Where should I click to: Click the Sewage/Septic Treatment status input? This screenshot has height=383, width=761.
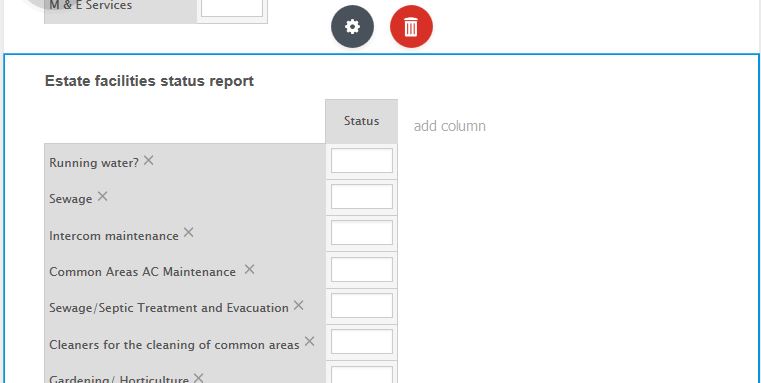tap(362, 305)
